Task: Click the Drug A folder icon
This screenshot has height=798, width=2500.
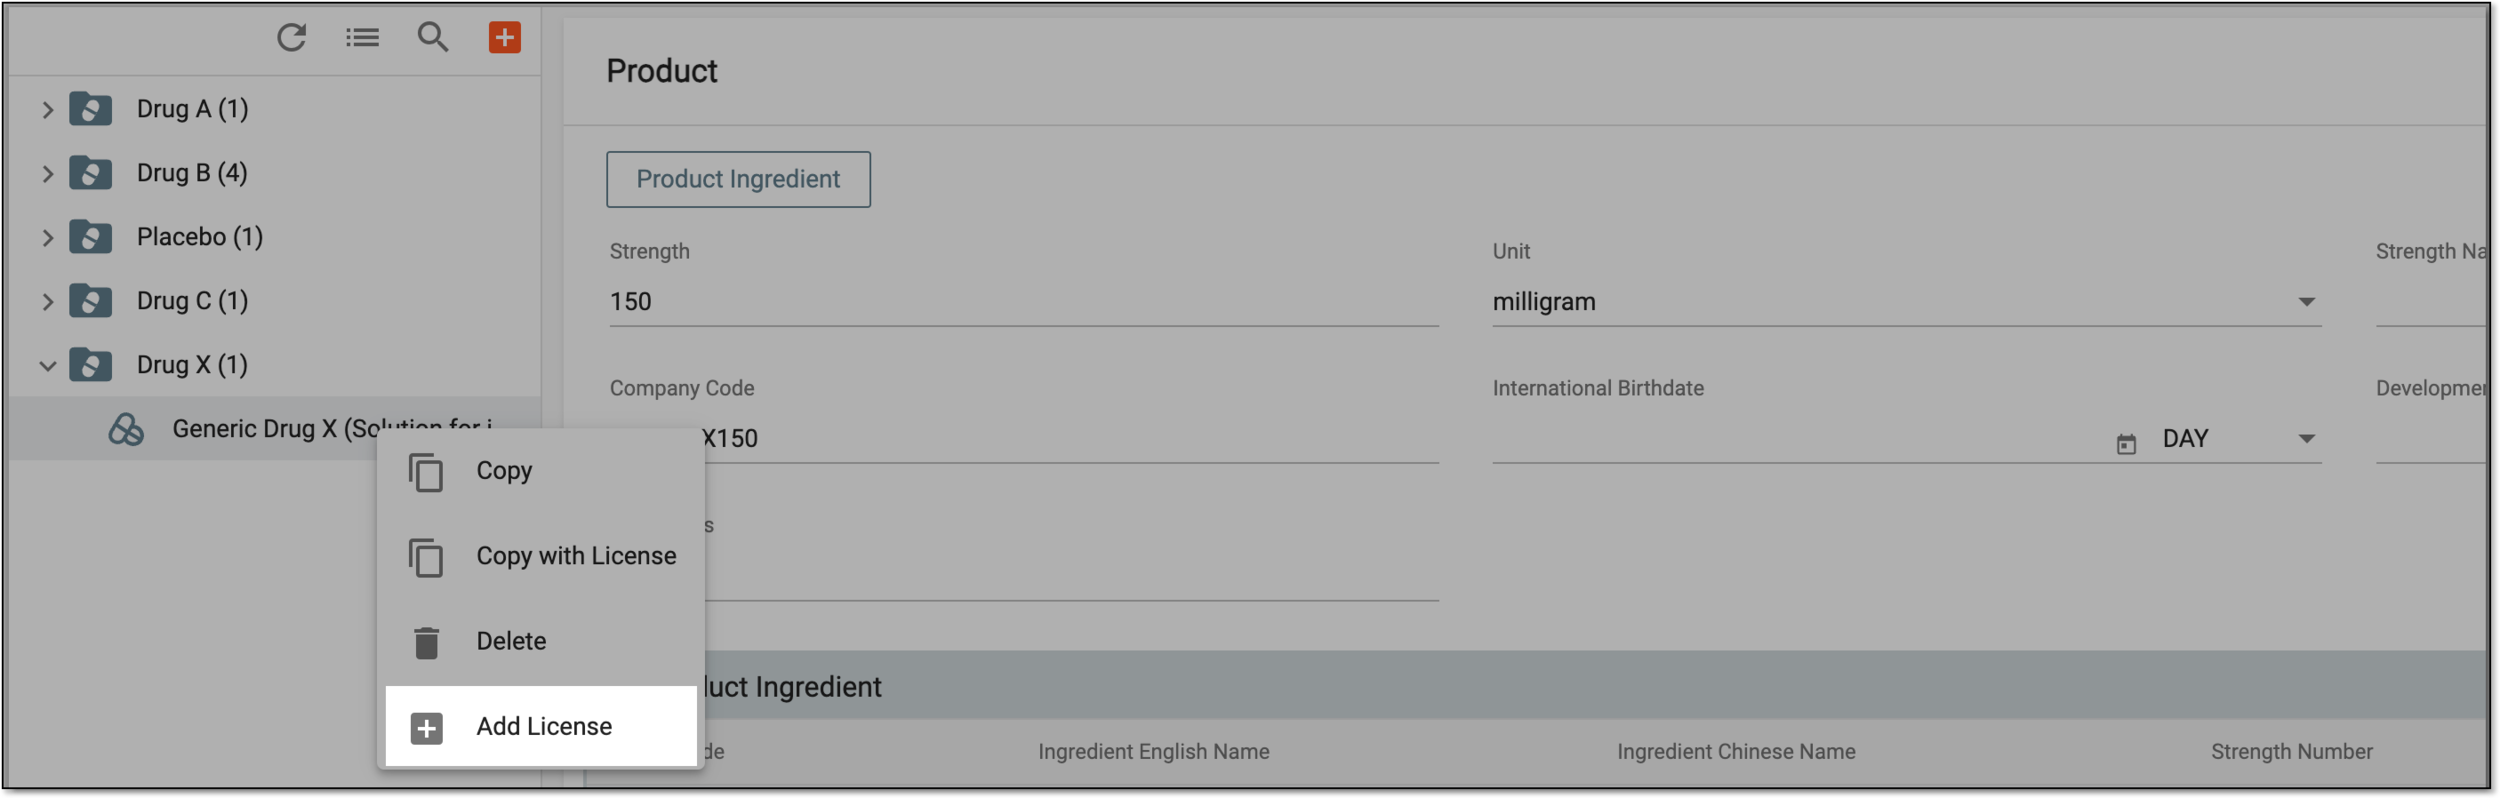Action: pyautogui.click(x=90, y=109)
